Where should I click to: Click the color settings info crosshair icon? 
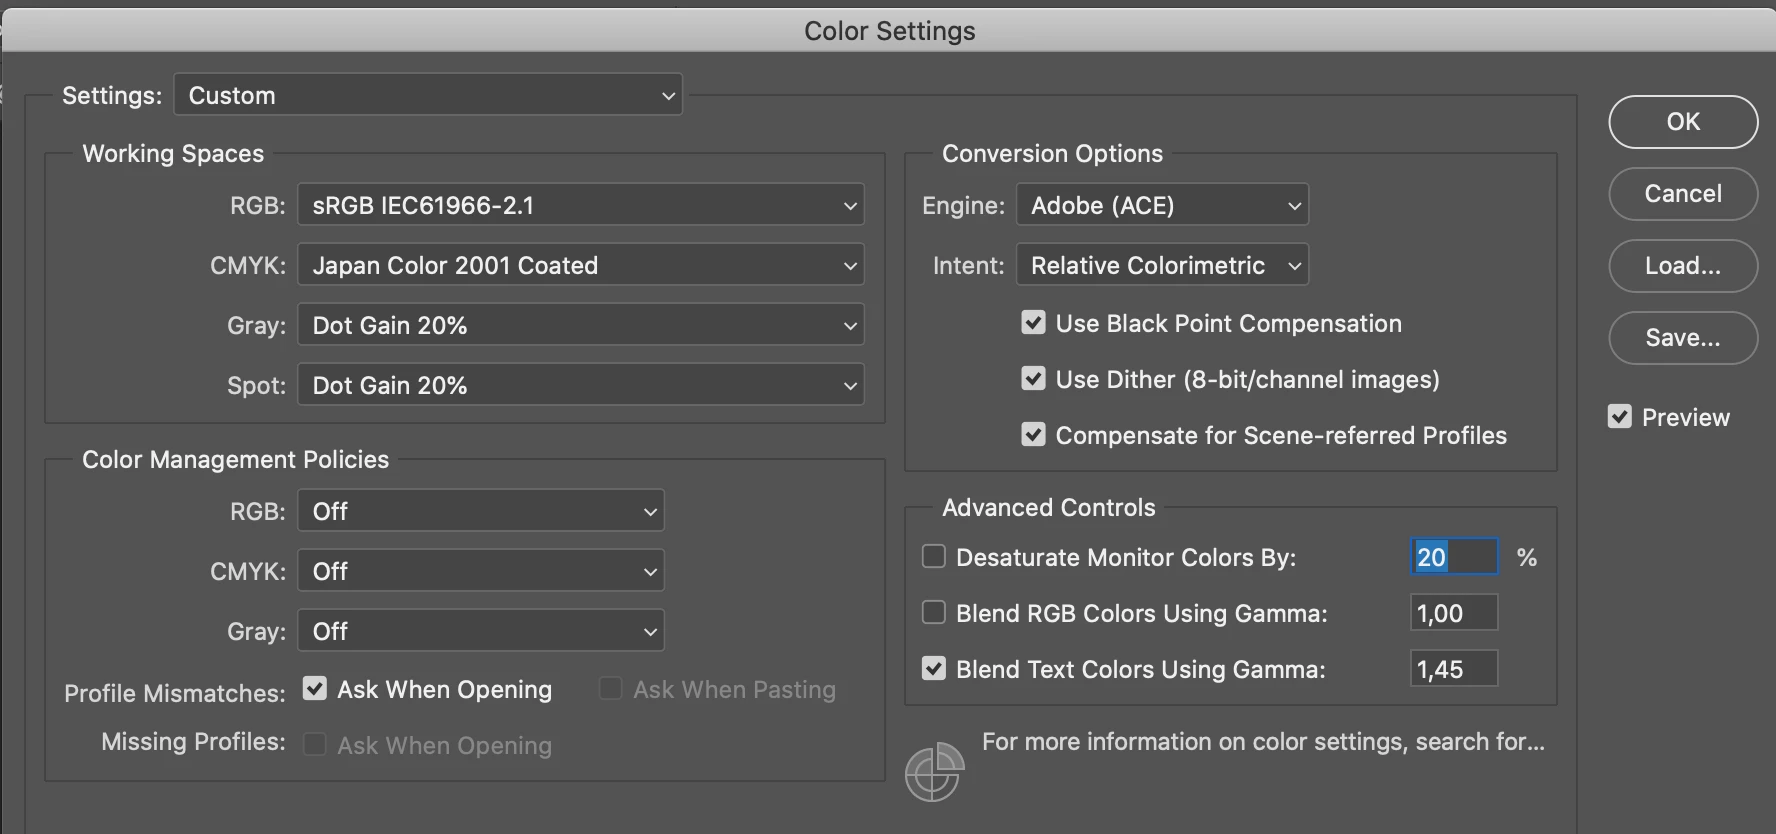coord(933,773)
